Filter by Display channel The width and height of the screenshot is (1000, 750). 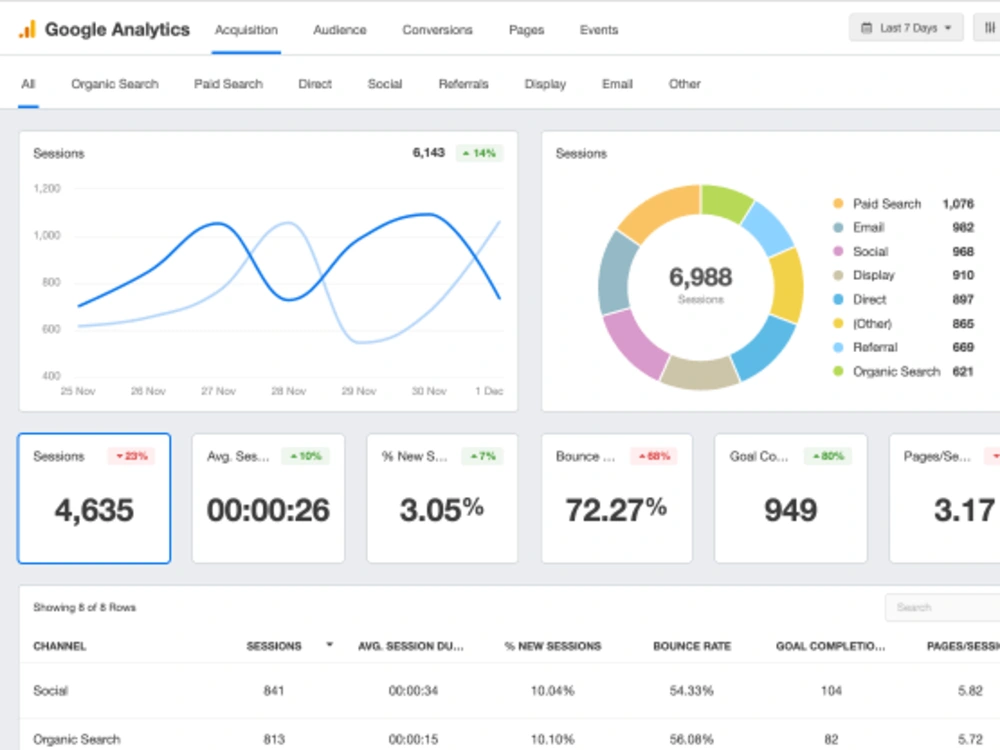[x=545, y=84]
